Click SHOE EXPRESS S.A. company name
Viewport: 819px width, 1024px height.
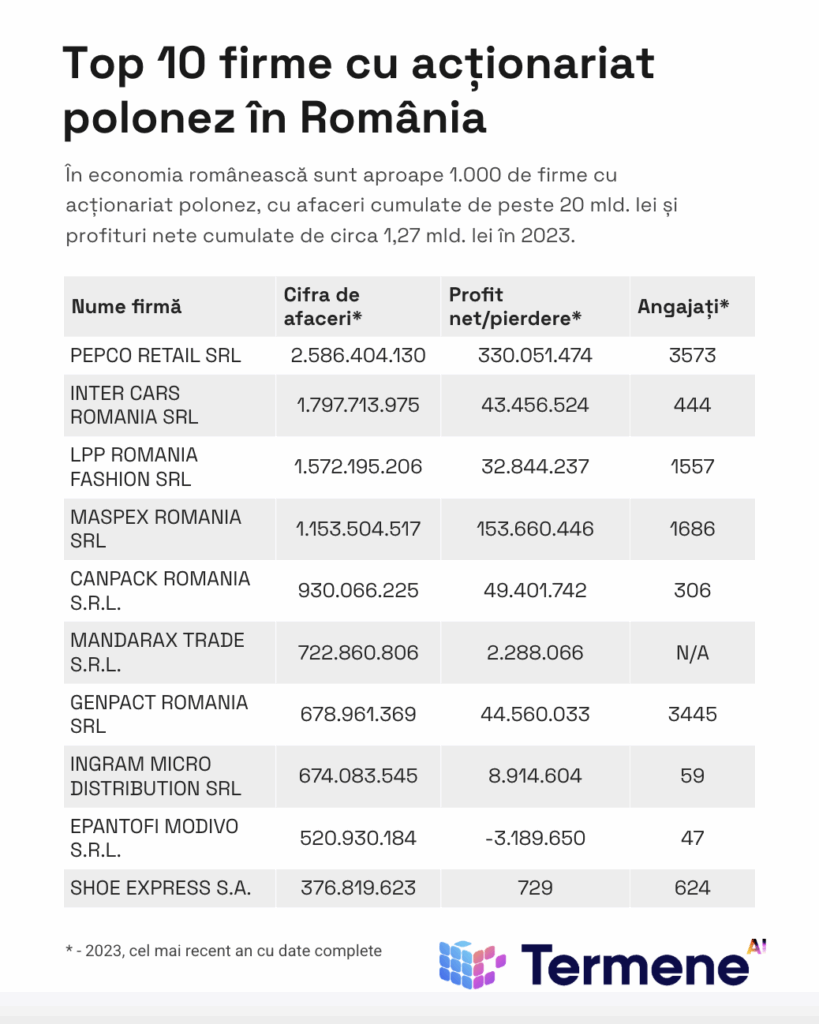[160, 887]
